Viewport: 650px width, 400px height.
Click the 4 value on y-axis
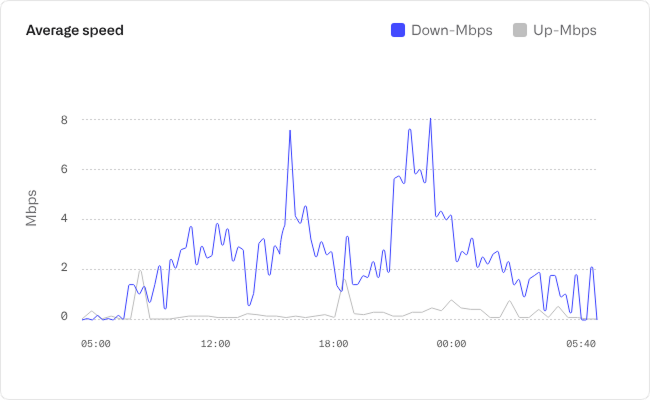point(64,219)
